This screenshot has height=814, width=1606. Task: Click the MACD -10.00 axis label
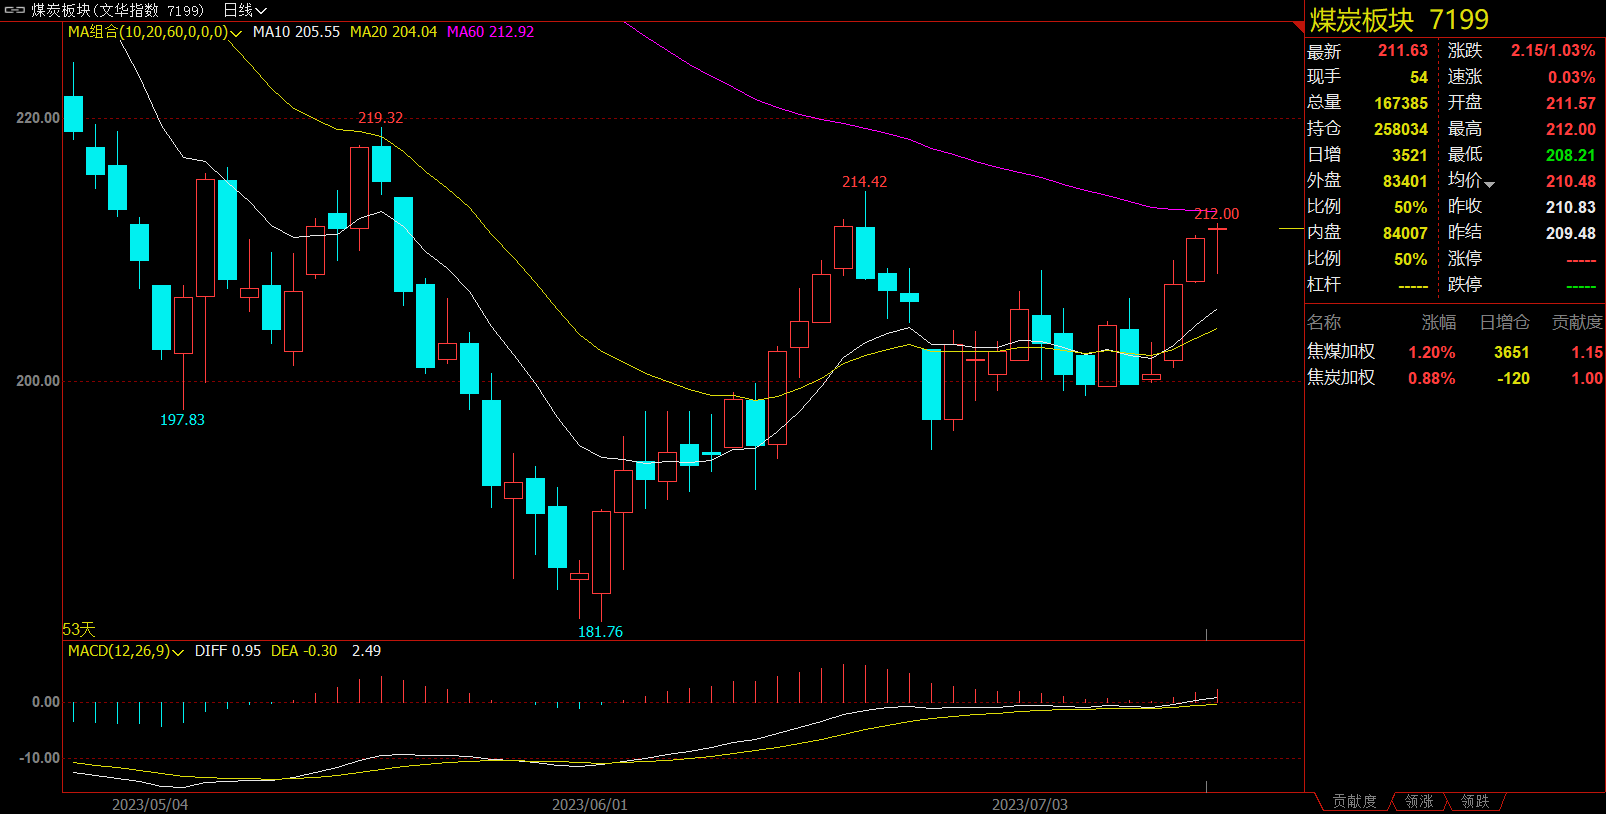pos(40,758)
